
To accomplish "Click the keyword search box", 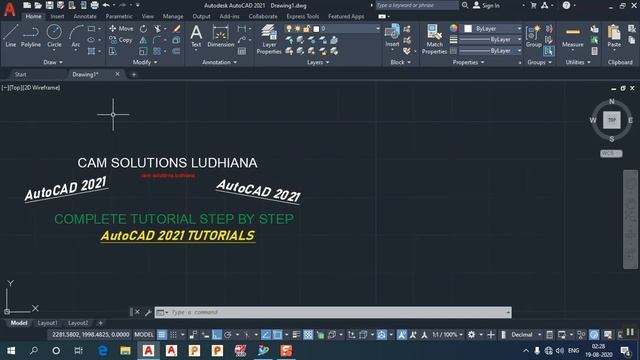I will (417, 5).
